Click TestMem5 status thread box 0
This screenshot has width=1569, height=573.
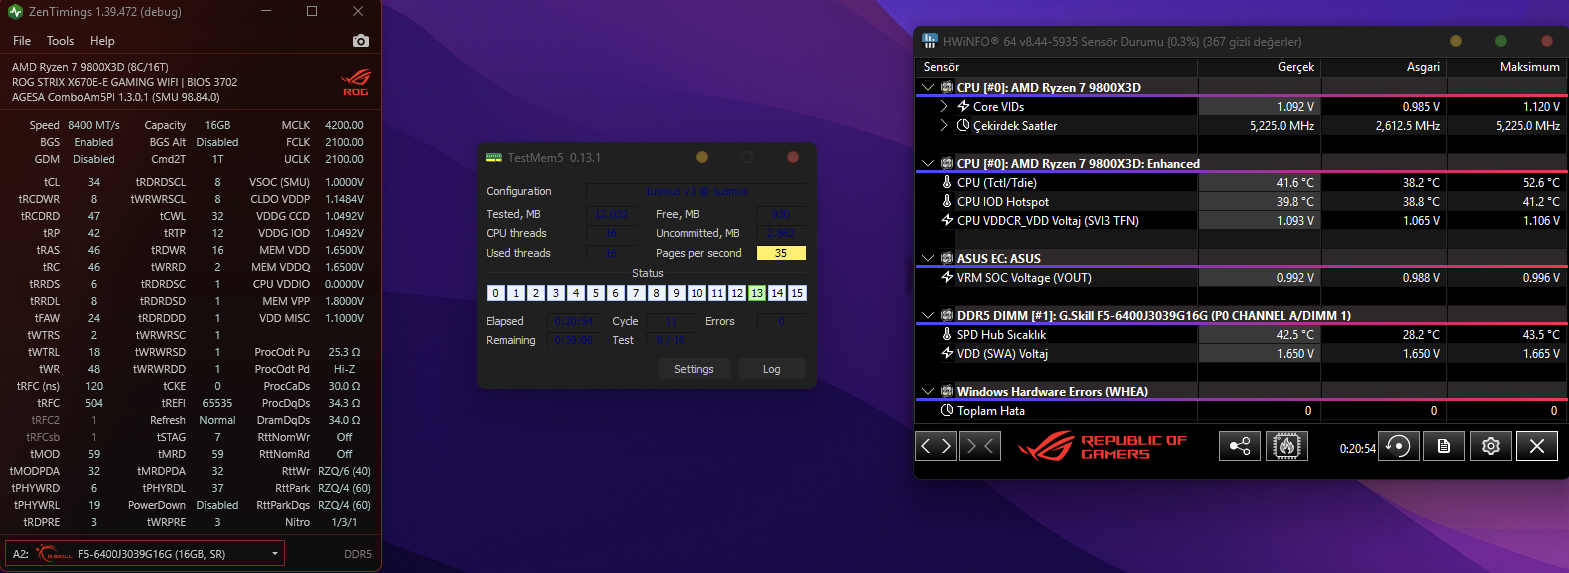495,293
